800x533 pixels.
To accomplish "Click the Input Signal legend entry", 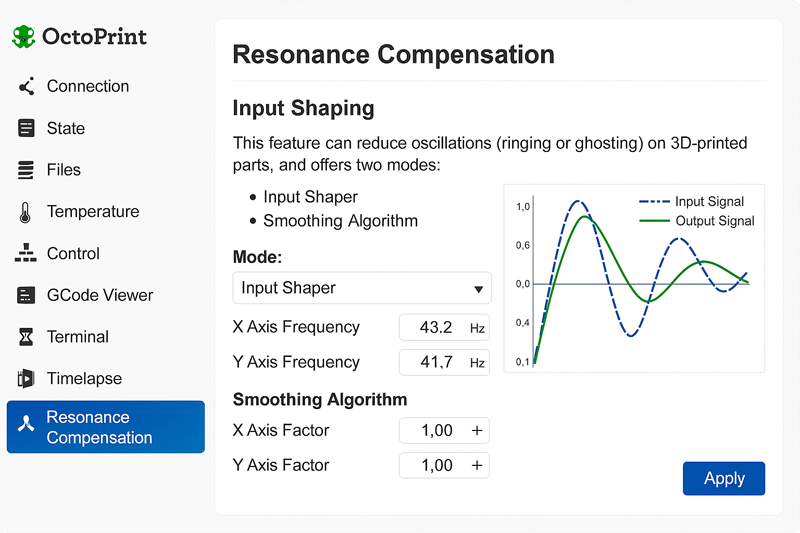I will click(691, 201).
